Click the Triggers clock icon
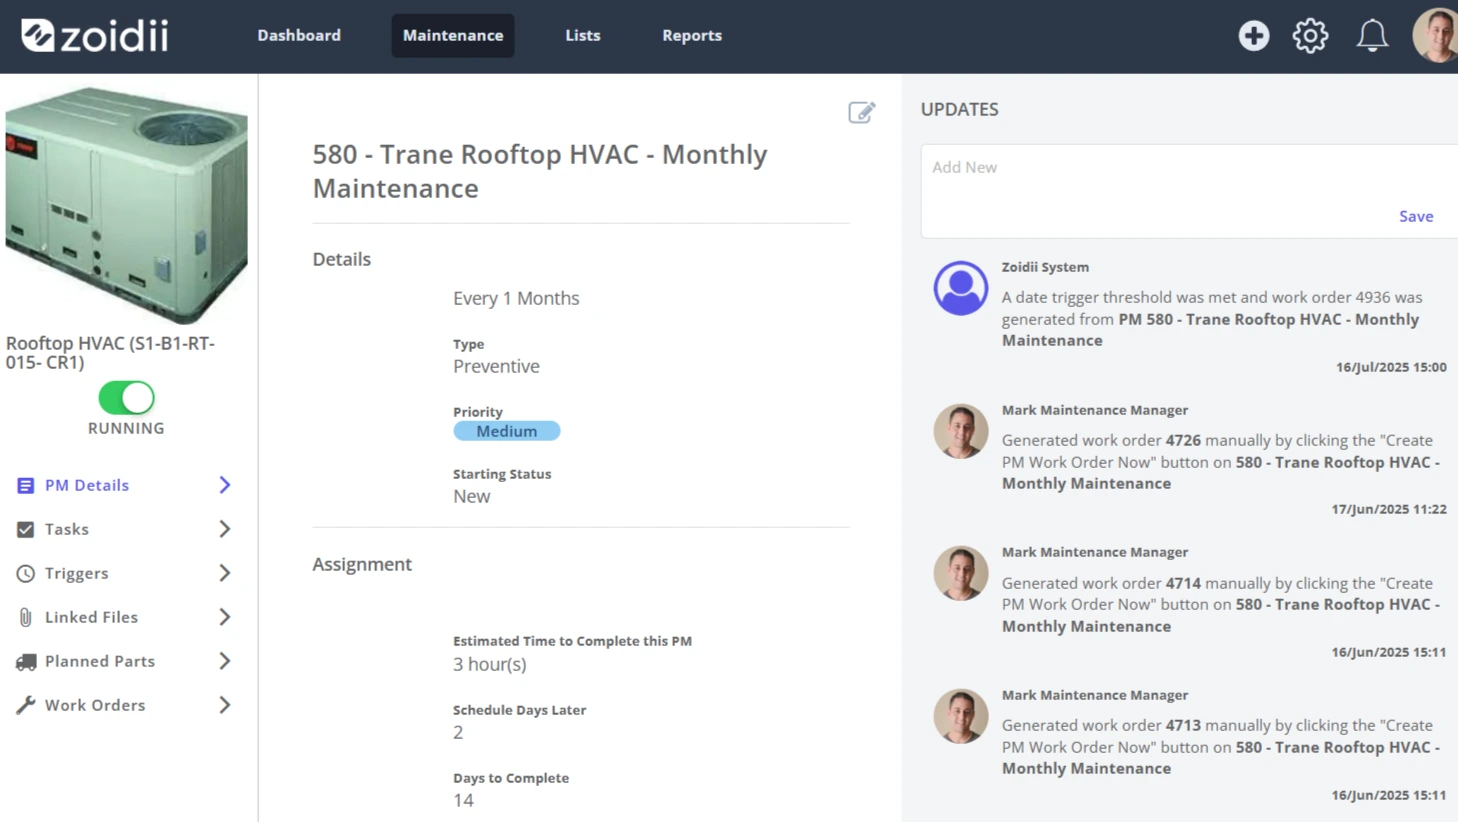 (x=26, y=573)
